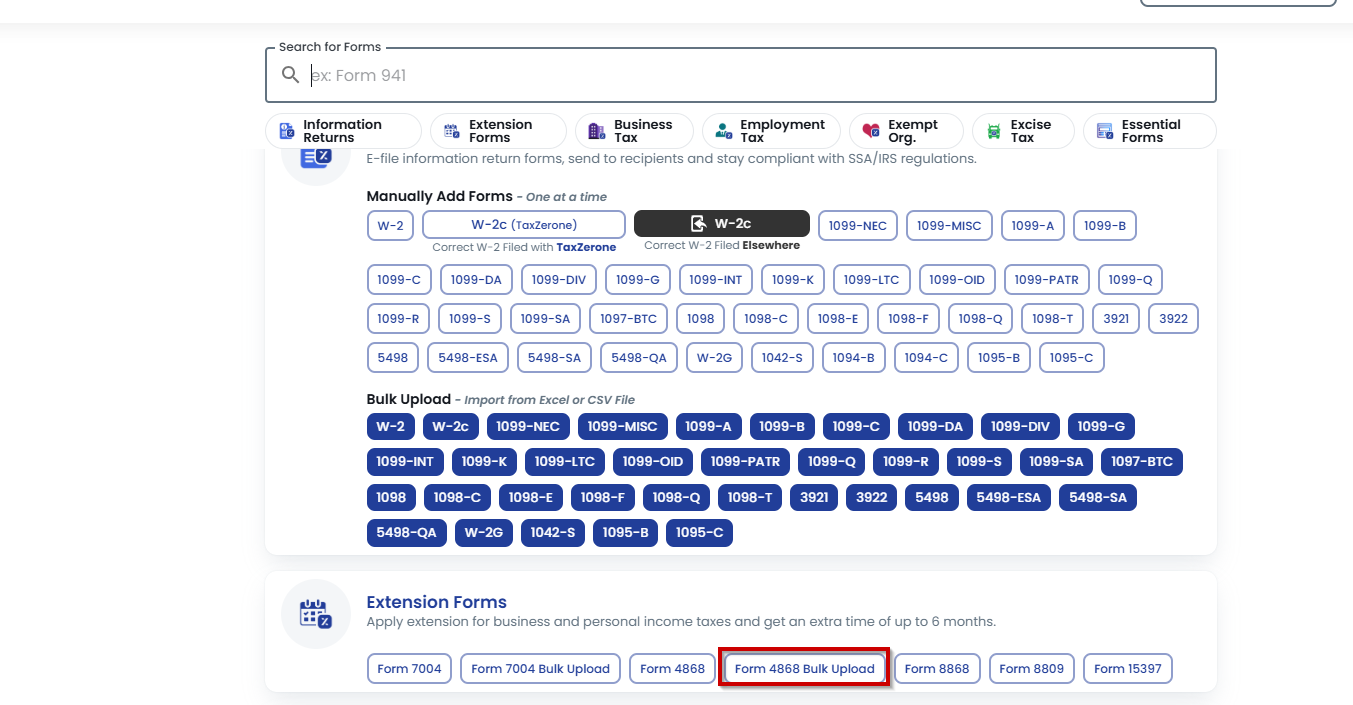Choose 1099-SA Bulk Upload (filled button)
The height and width of the screenshot is (705, 1353).
1057,461
